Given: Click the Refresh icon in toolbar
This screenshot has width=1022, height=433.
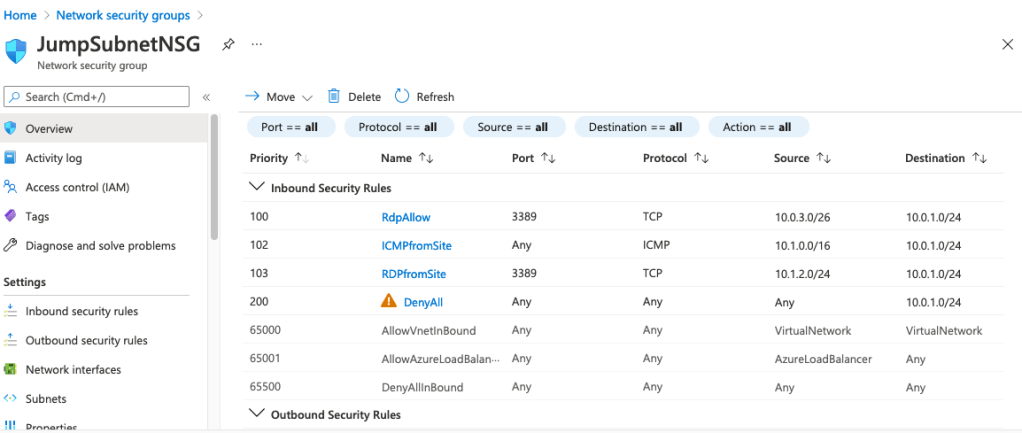Looking at the screenshot, I should 402,96.
